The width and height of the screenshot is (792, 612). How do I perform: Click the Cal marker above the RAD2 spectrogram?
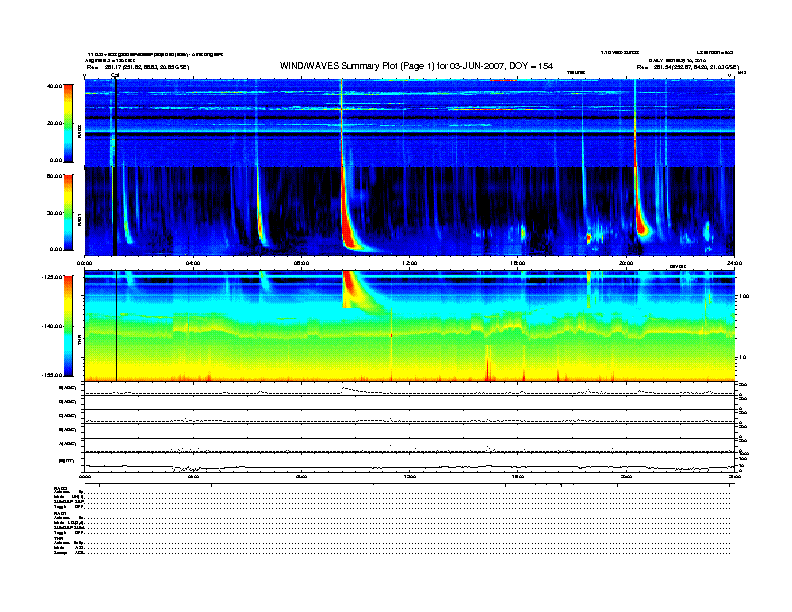click(x=115, y=75)
